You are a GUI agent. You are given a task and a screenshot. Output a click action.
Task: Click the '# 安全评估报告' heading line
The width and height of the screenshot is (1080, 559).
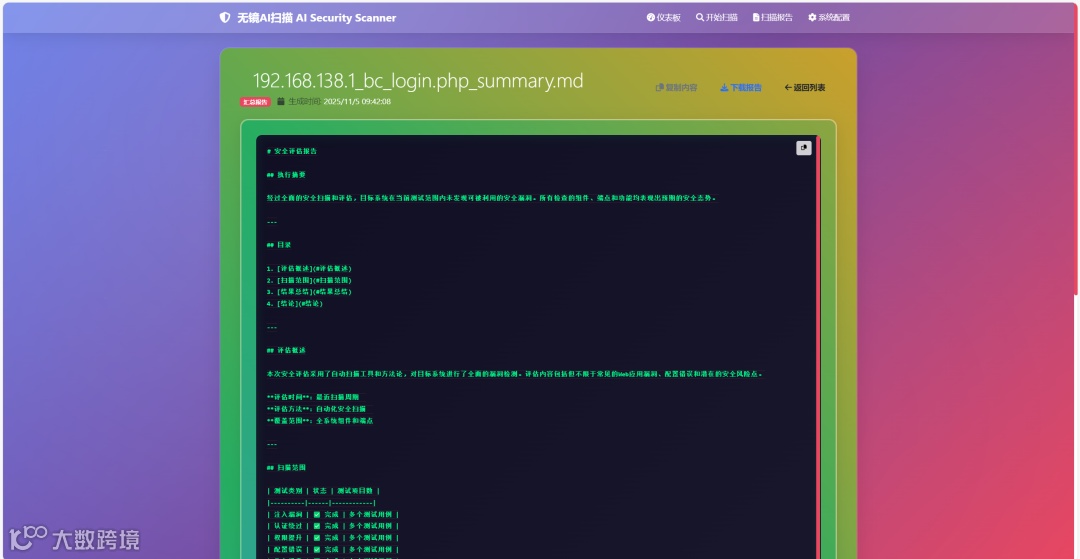click(x=292, y=151)
